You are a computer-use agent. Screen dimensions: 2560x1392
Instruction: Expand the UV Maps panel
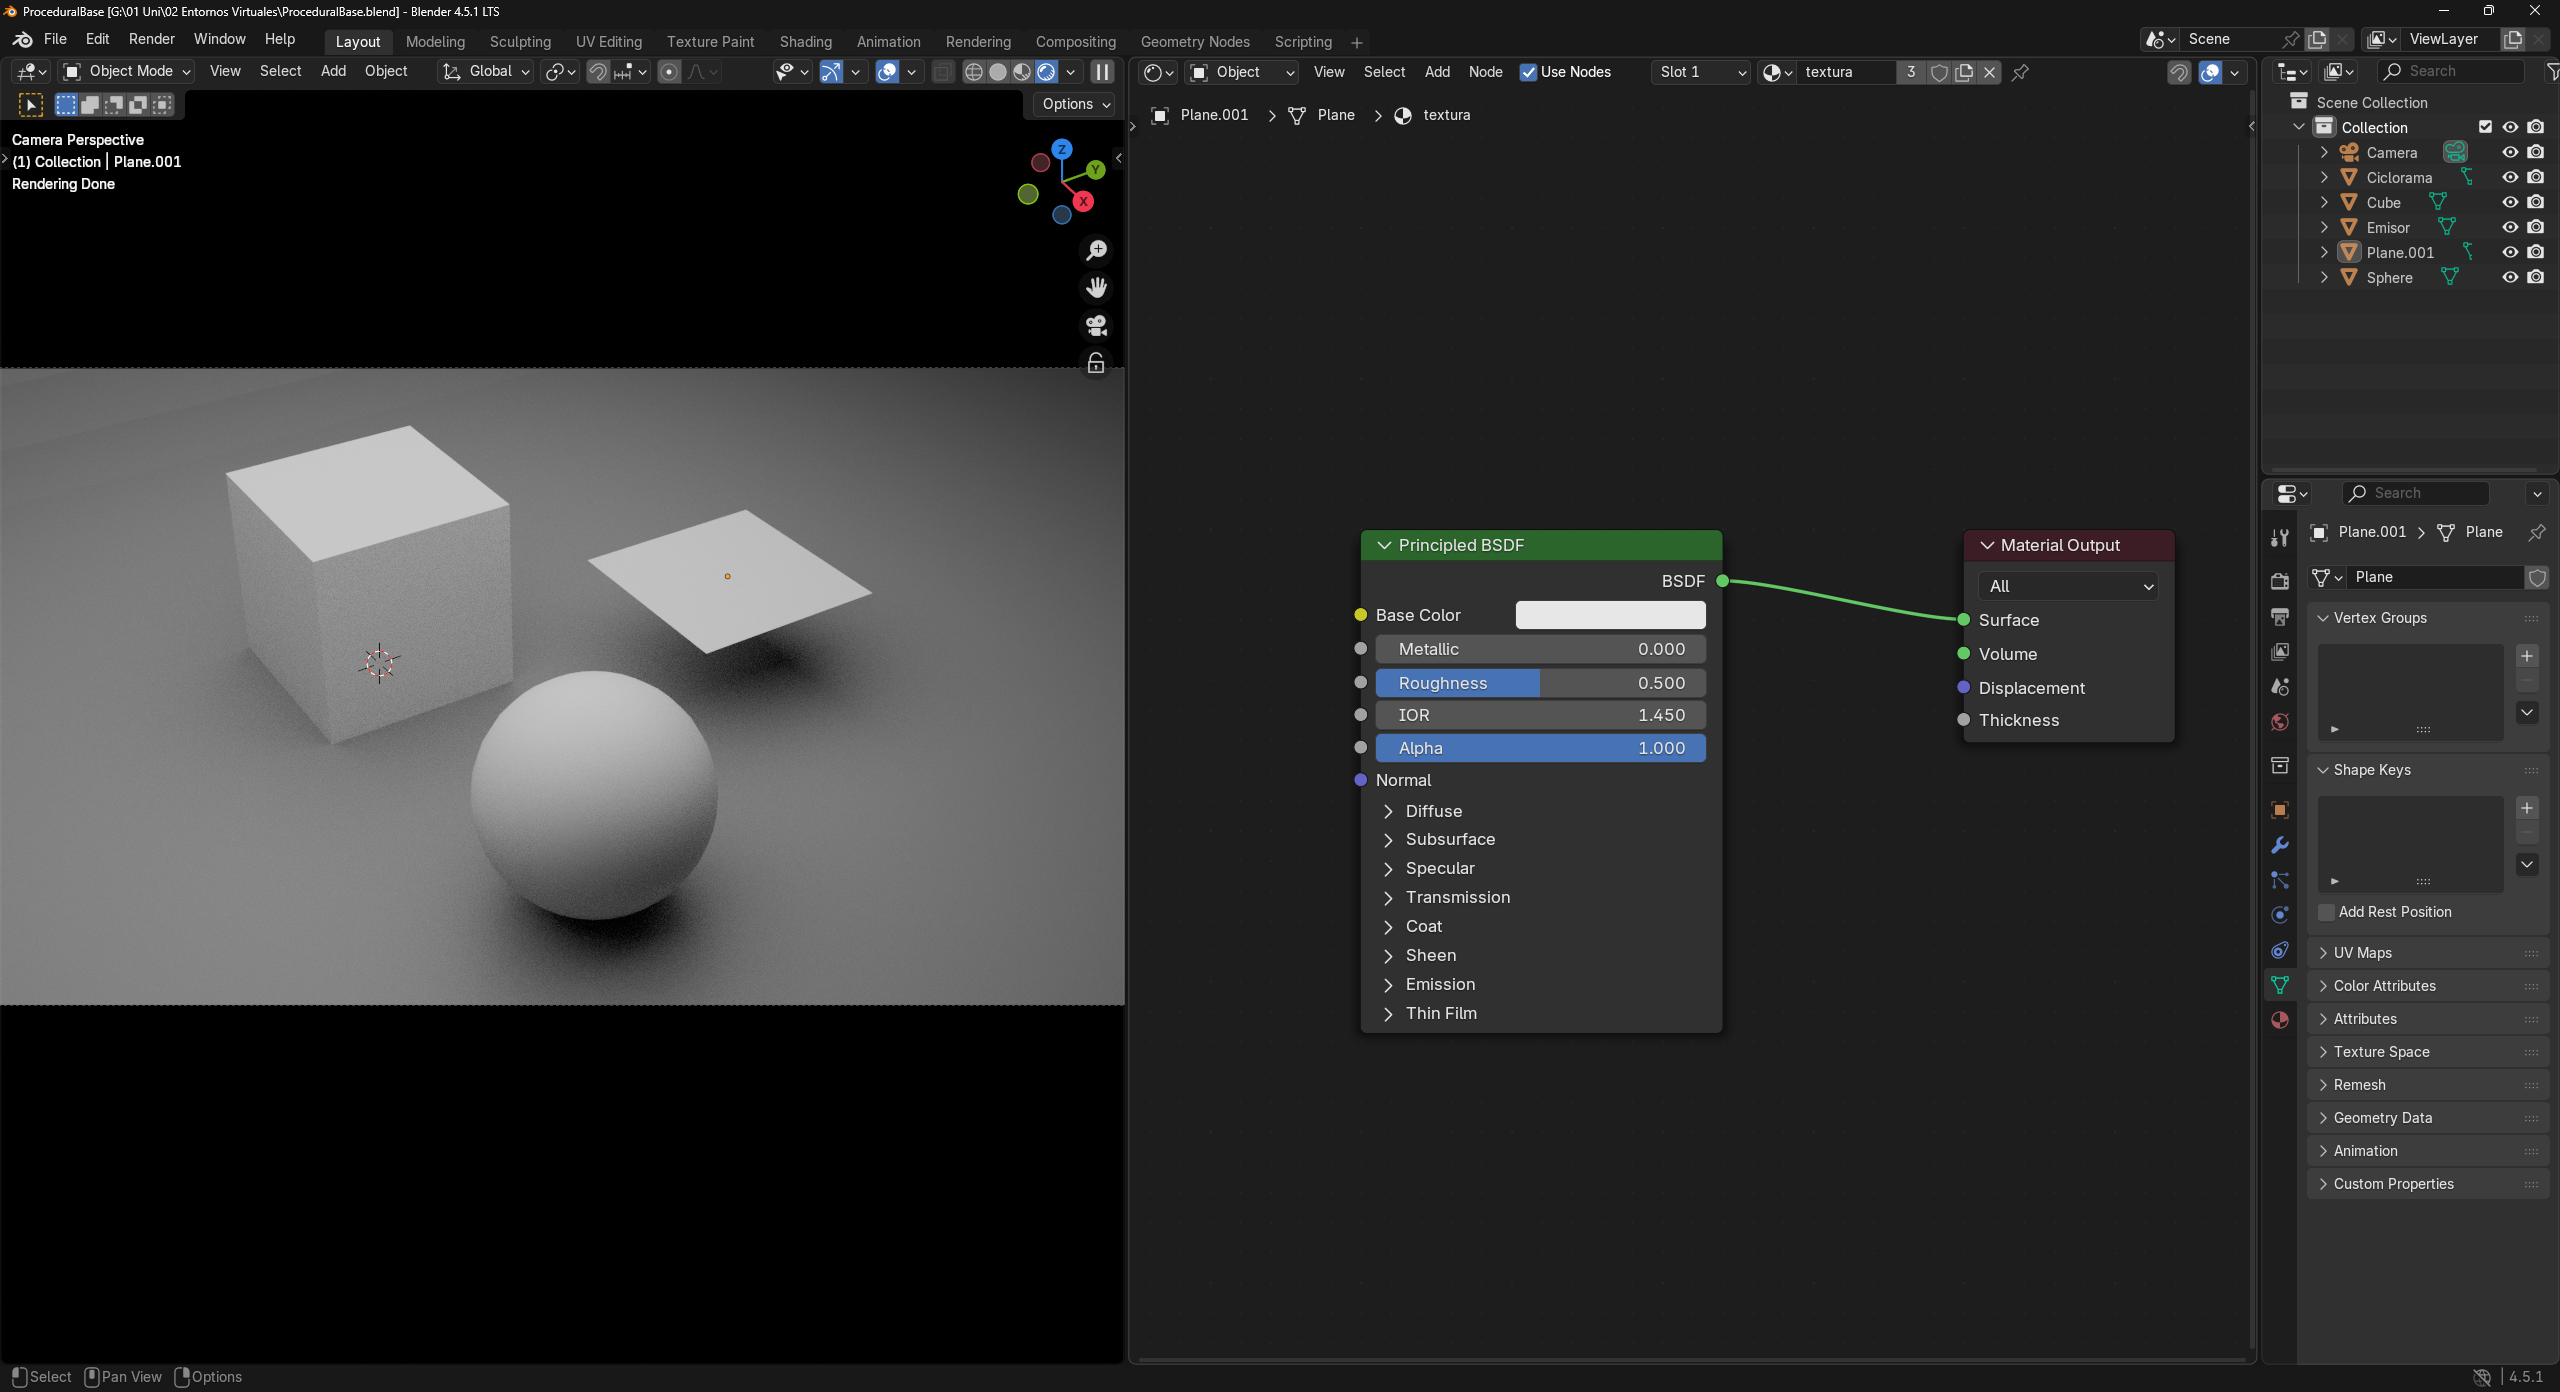point(2362,953)
